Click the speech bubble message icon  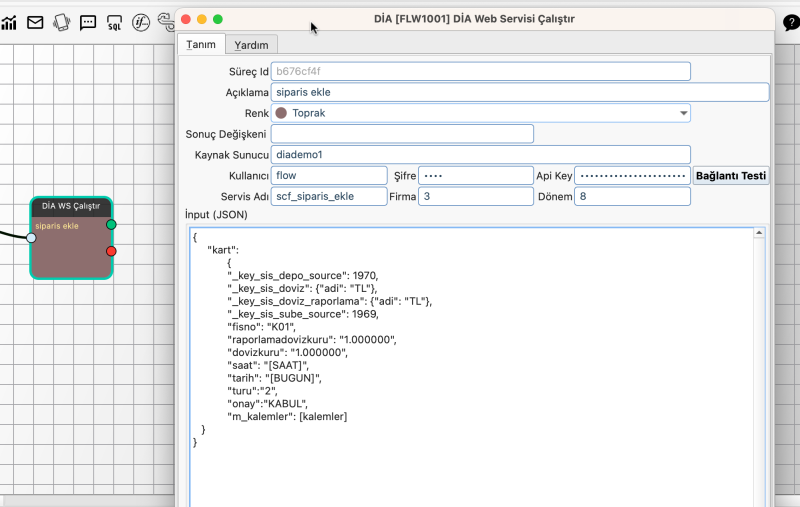(88, 22)
